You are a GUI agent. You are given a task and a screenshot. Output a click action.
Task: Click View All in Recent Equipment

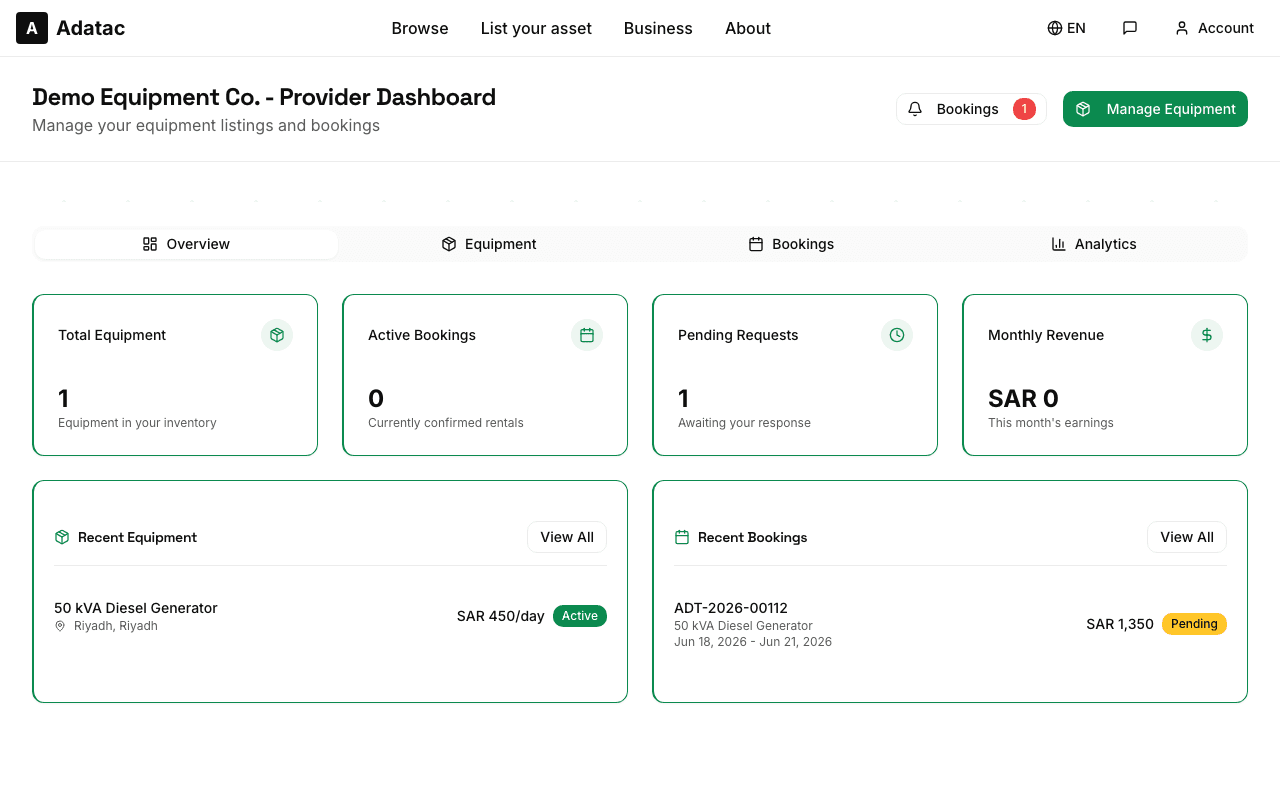point(567,537)
